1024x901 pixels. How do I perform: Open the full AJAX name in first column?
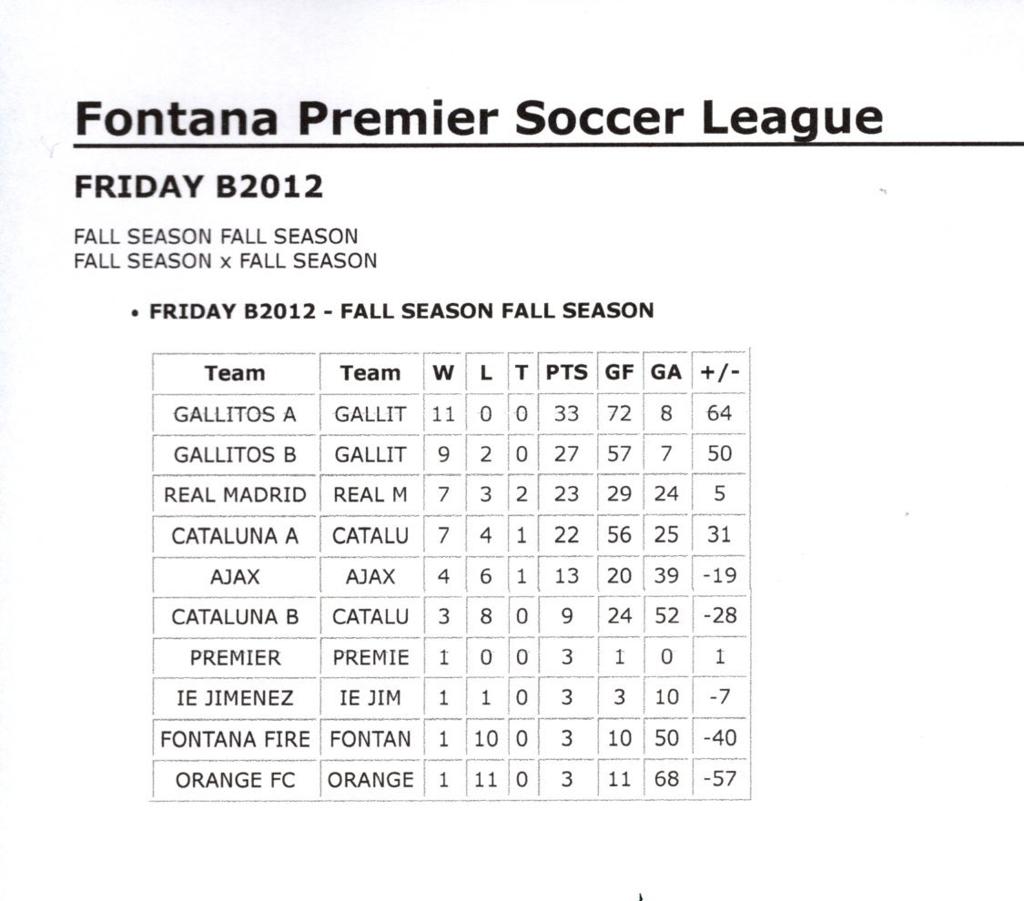click(235, 577)
